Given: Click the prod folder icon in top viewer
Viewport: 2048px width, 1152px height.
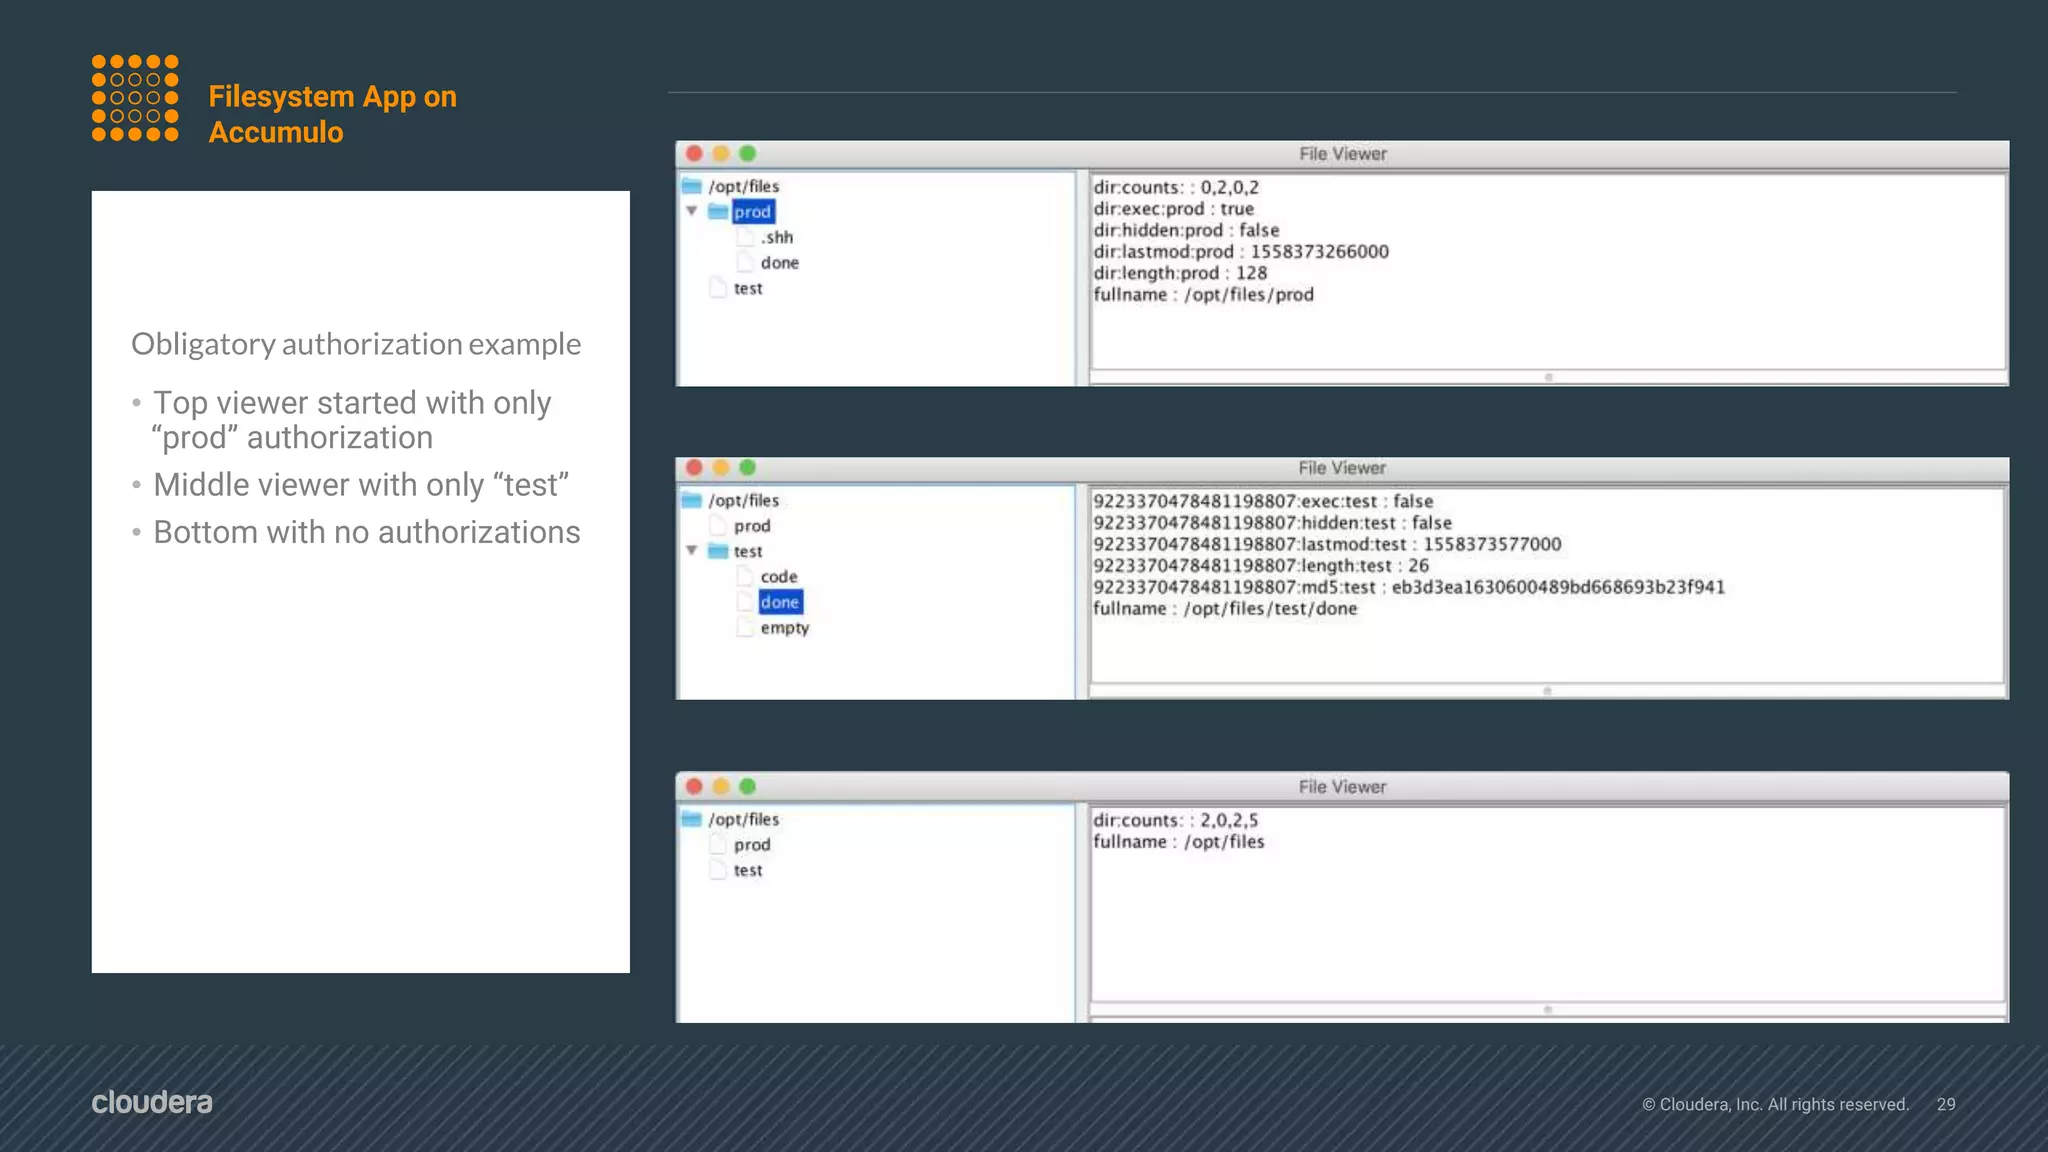Looking at the screenshot, I should coord(718,211).
